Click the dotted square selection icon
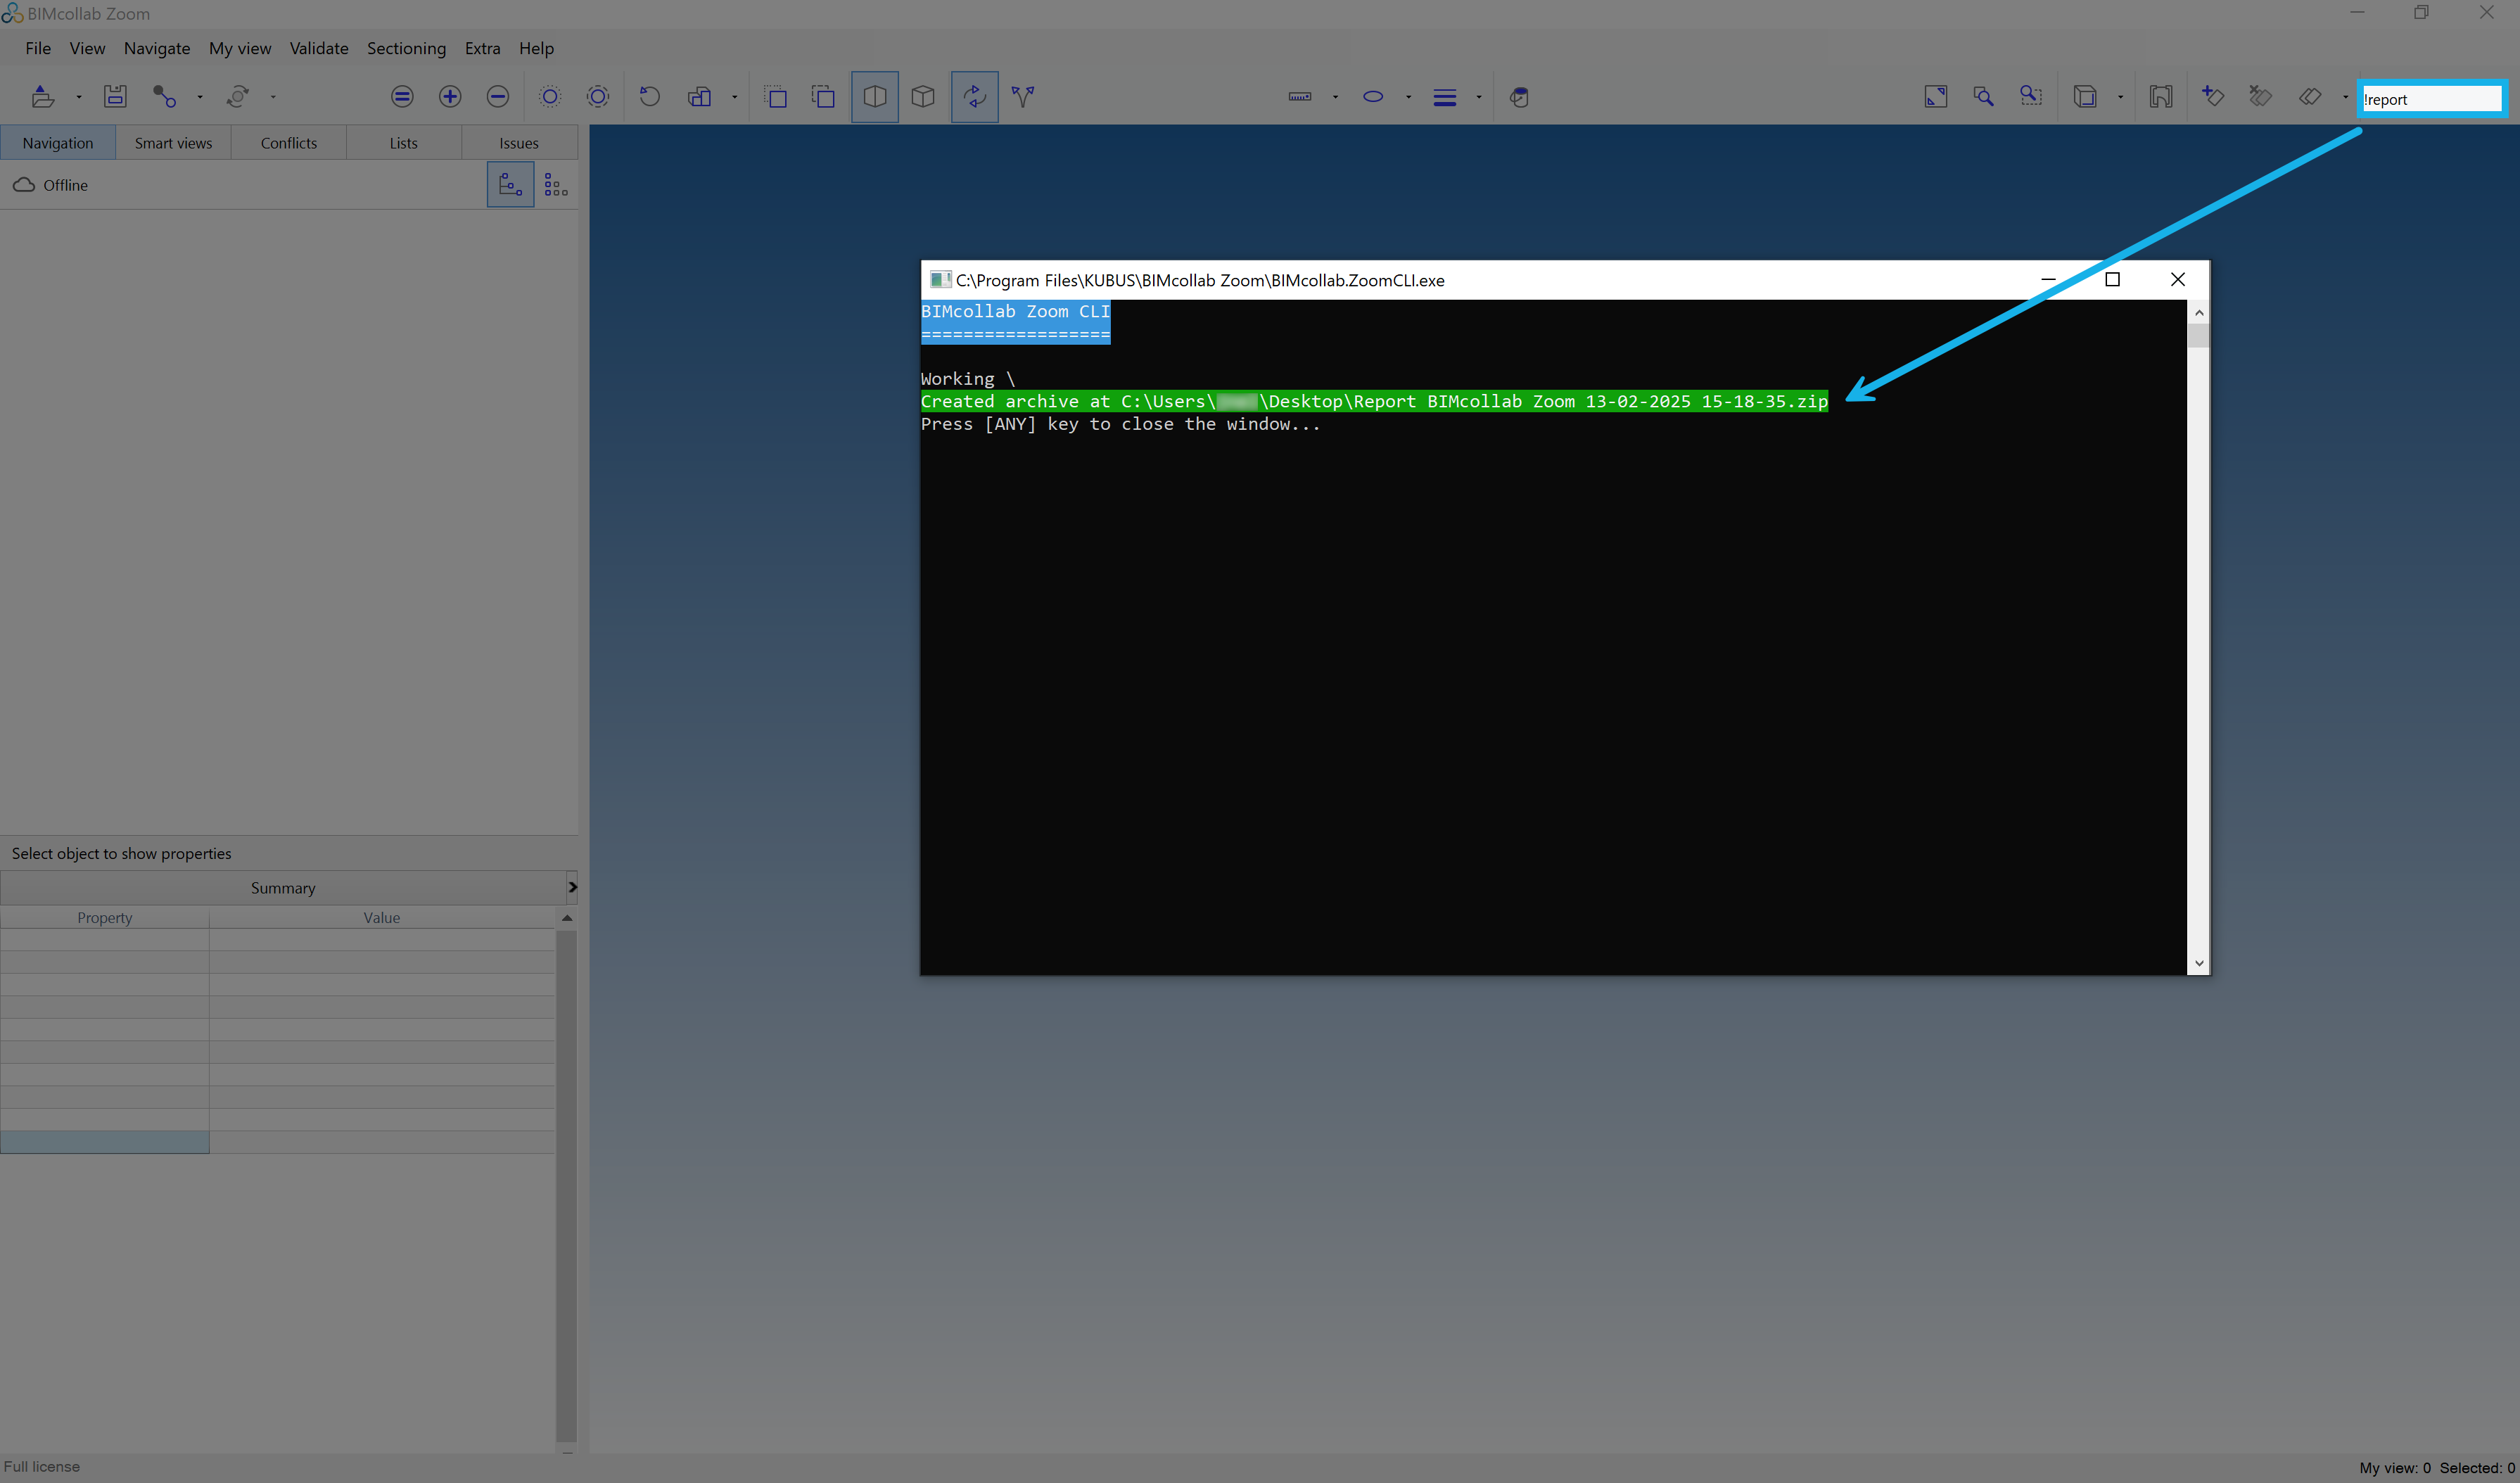Image resolution: width=2520 pixels, height=1483 pixels. click(776, 97)
